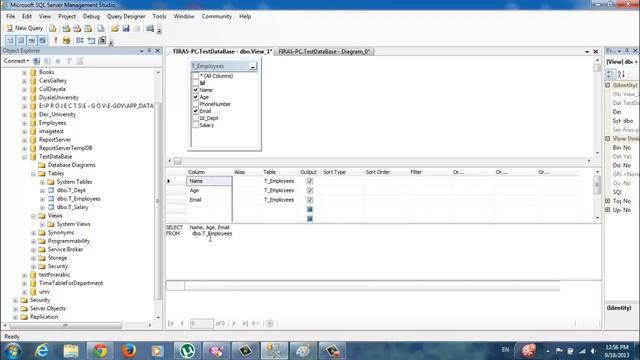
Task: Toggle the Show SQL Pane icon
Action: 31,40
